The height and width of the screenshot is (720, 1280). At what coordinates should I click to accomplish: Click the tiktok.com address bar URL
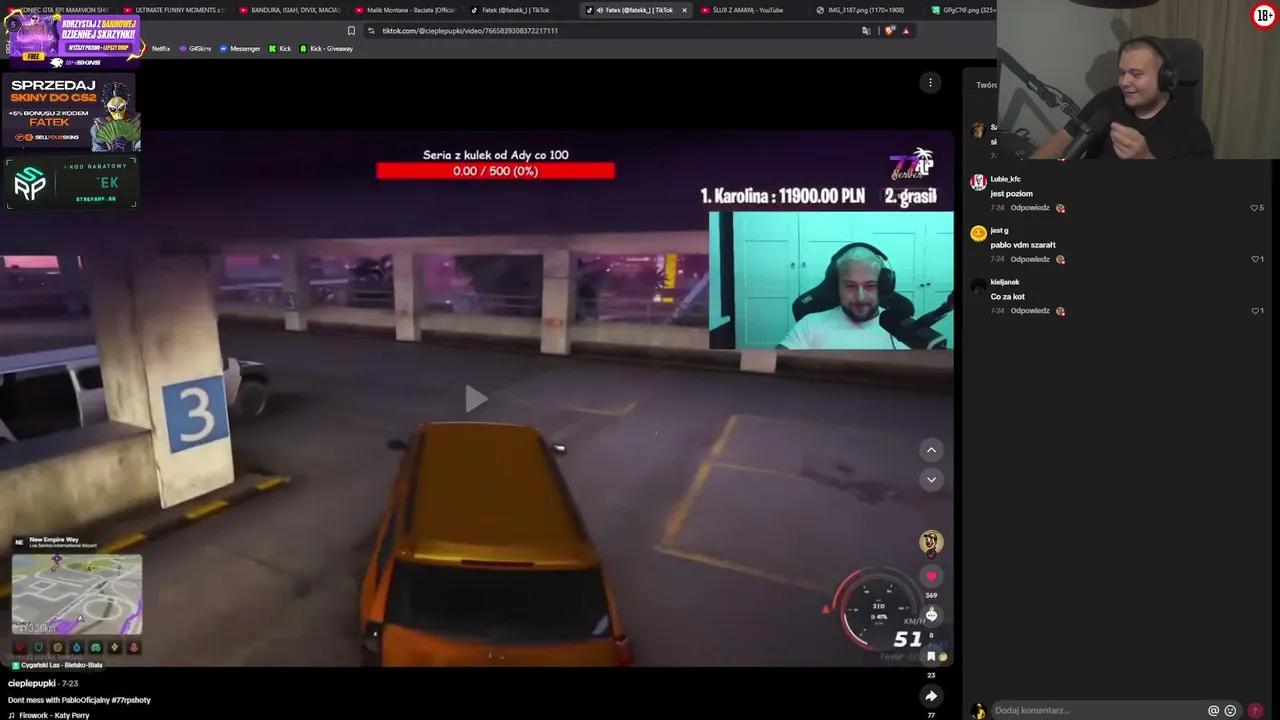coord(470,31)
